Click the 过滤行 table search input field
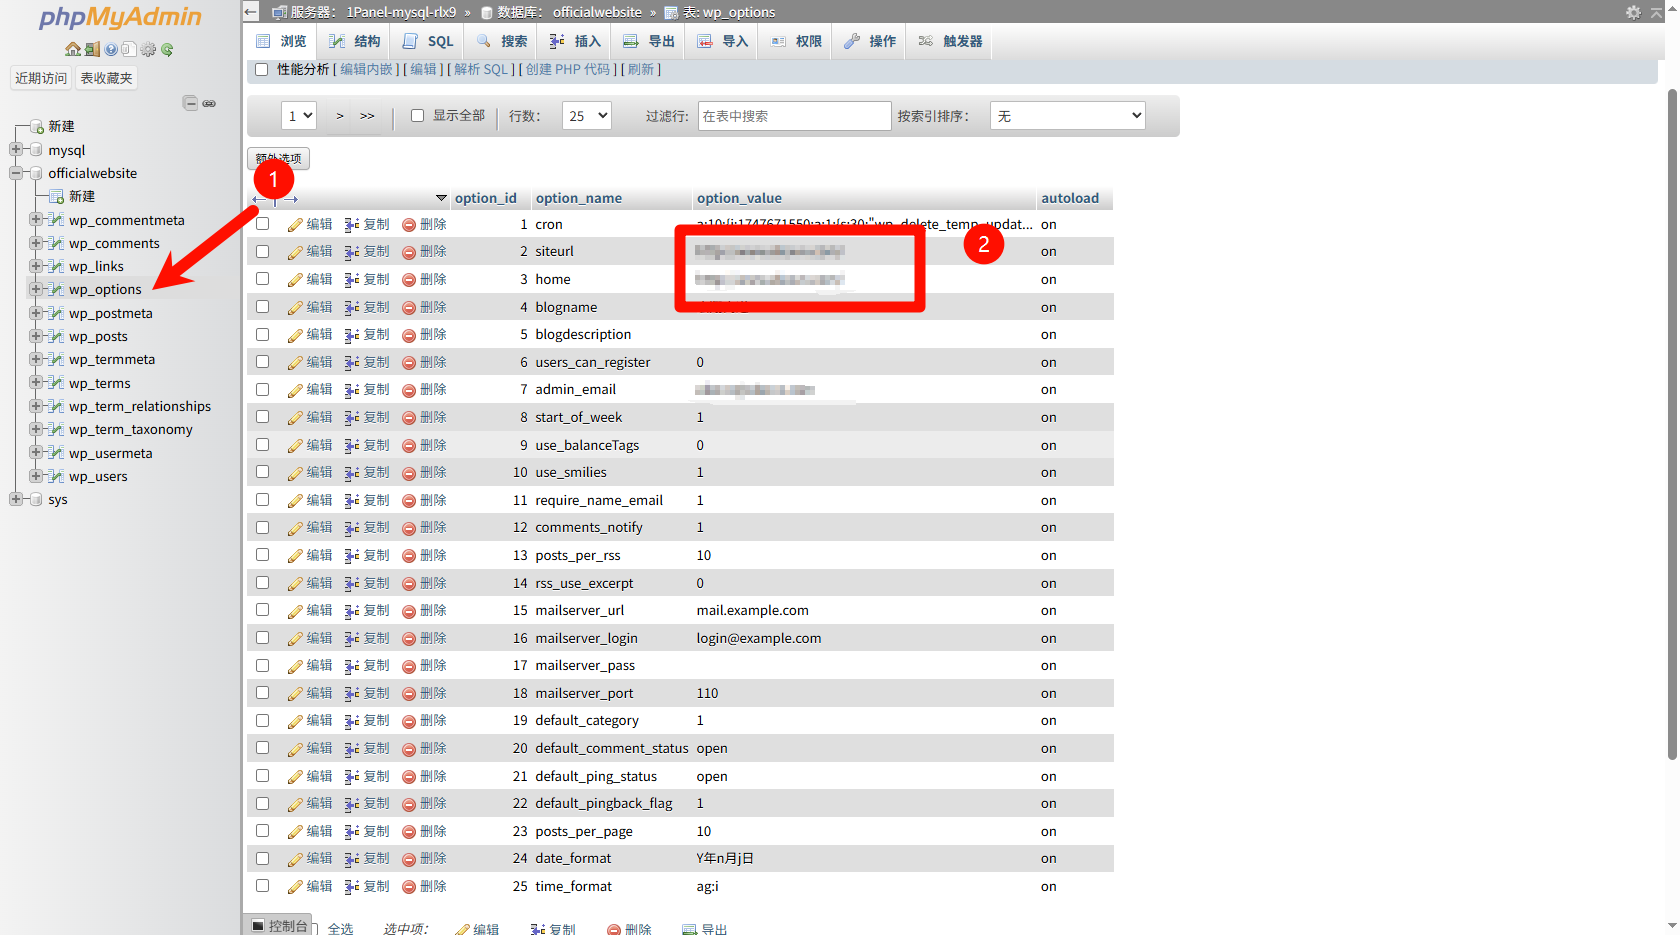This screenshot has height=935, width=1680. pyautogui.click(x=794, y=116)
